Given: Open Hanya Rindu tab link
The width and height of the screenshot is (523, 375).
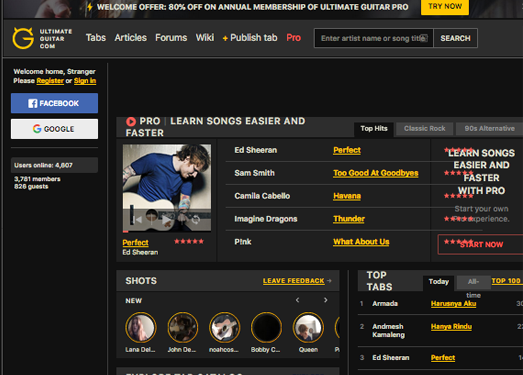Looking at the screenshot, I should point(451,327).
